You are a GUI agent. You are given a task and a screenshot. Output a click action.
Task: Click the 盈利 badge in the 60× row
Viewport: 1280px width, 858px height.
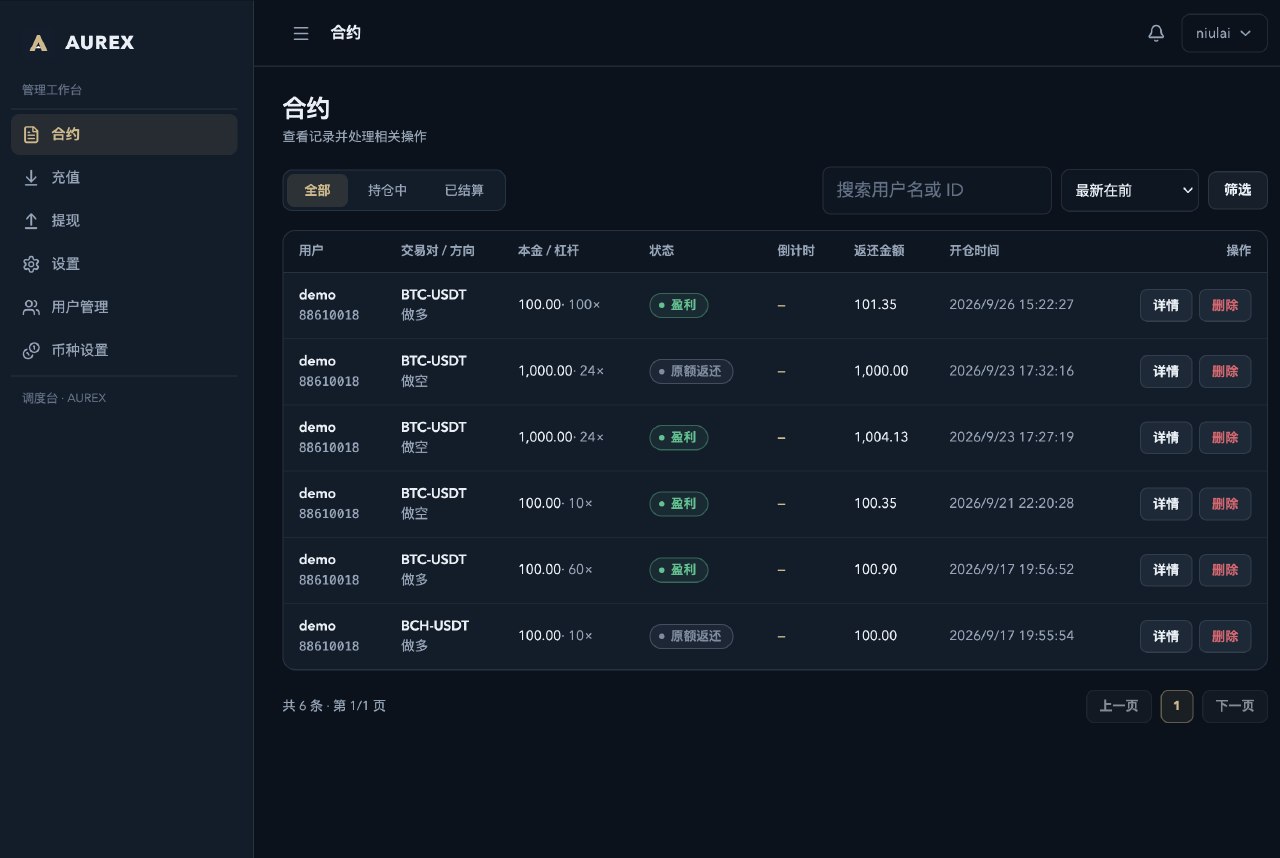pyautogui.click(x=679, y=570)
